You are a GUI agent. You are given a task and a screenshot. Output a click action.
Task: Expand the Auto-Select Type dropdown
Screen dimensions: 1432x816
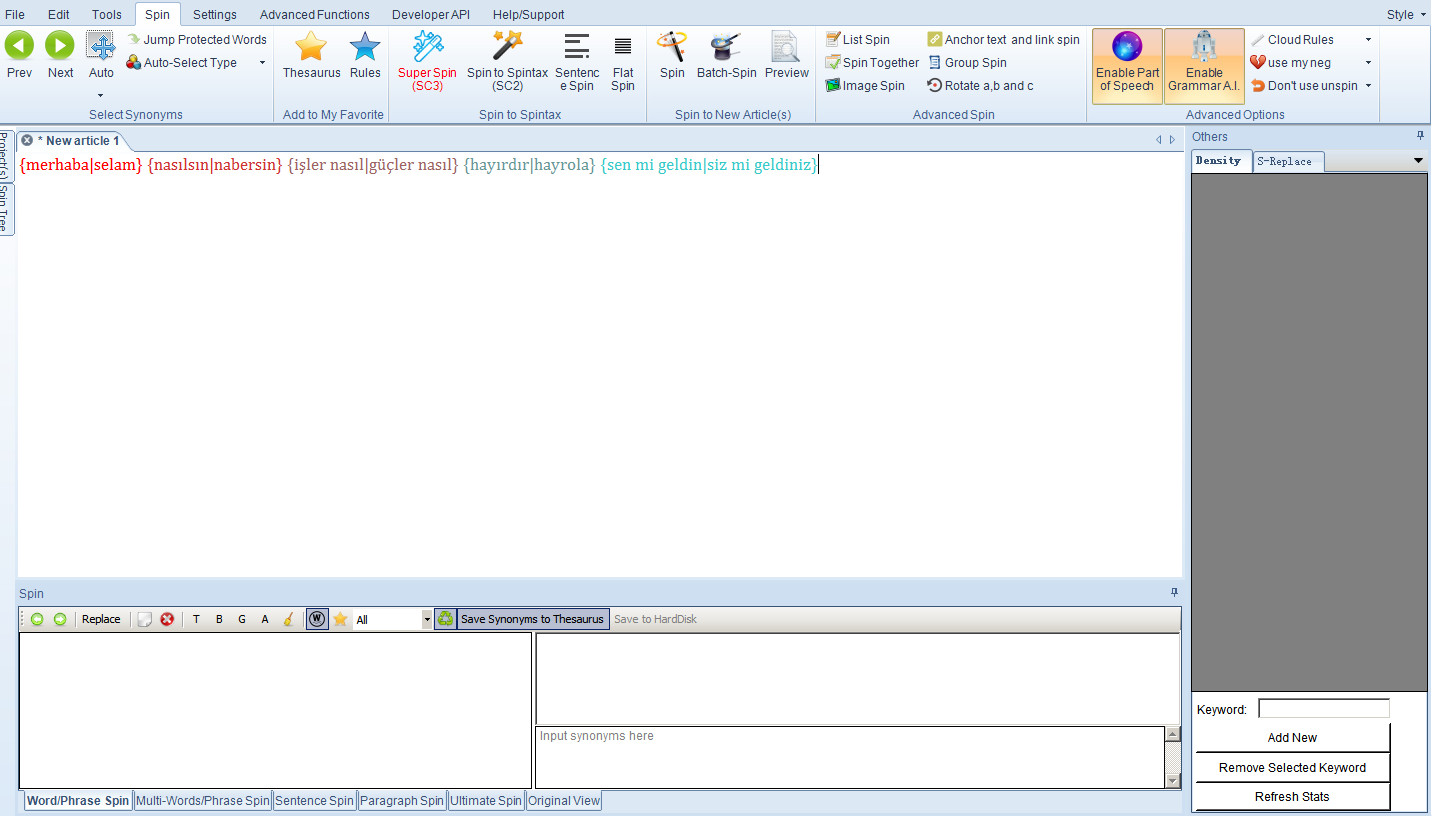pyautogui.click(x=262, y=63)
